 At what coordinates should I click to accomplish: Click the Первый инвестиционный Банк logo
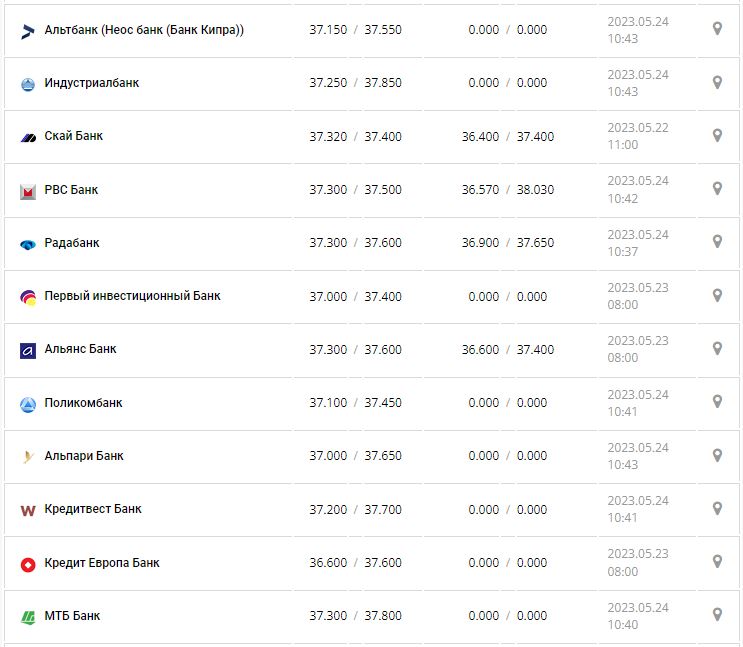click(28, 297)
